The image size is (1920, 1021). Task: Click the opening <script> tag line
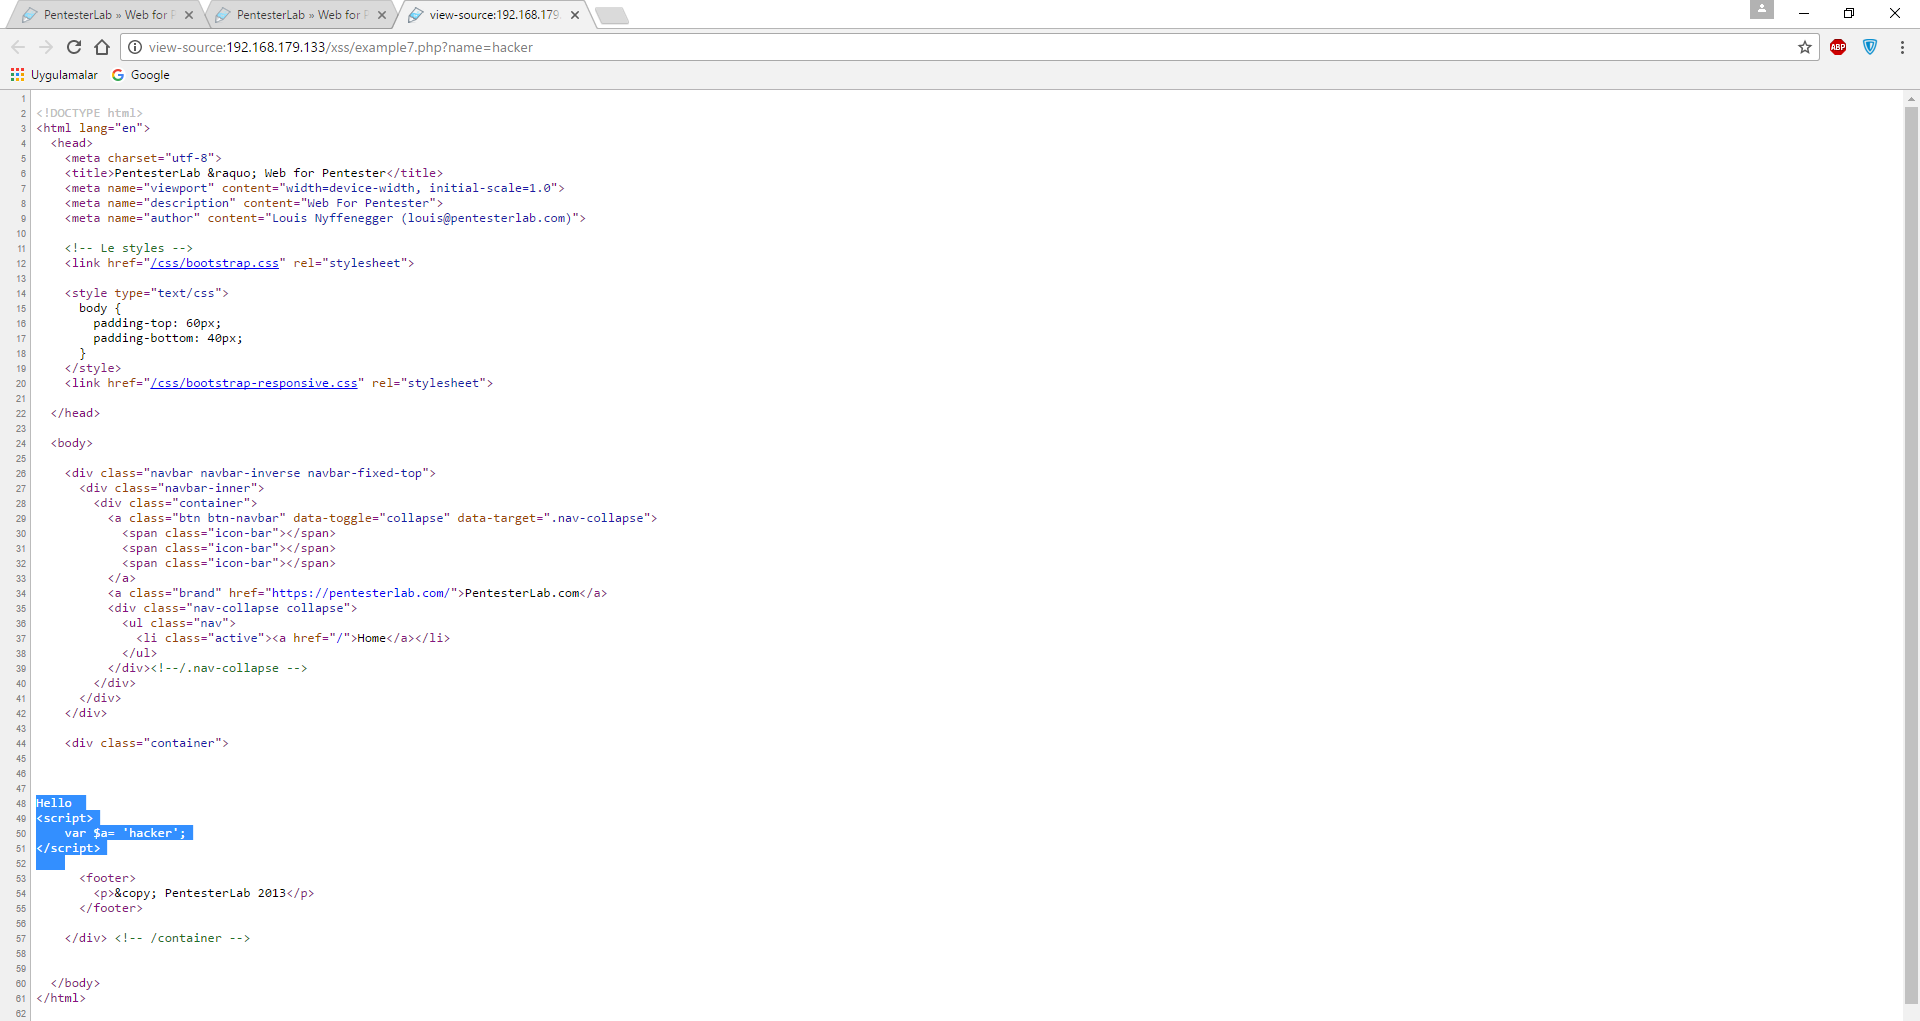(65, 818)
